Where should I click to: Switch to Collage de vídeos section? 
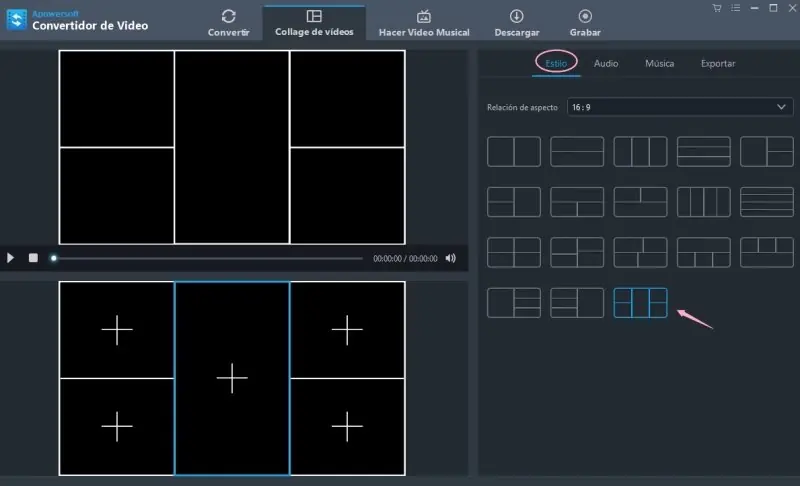[314, 22]
